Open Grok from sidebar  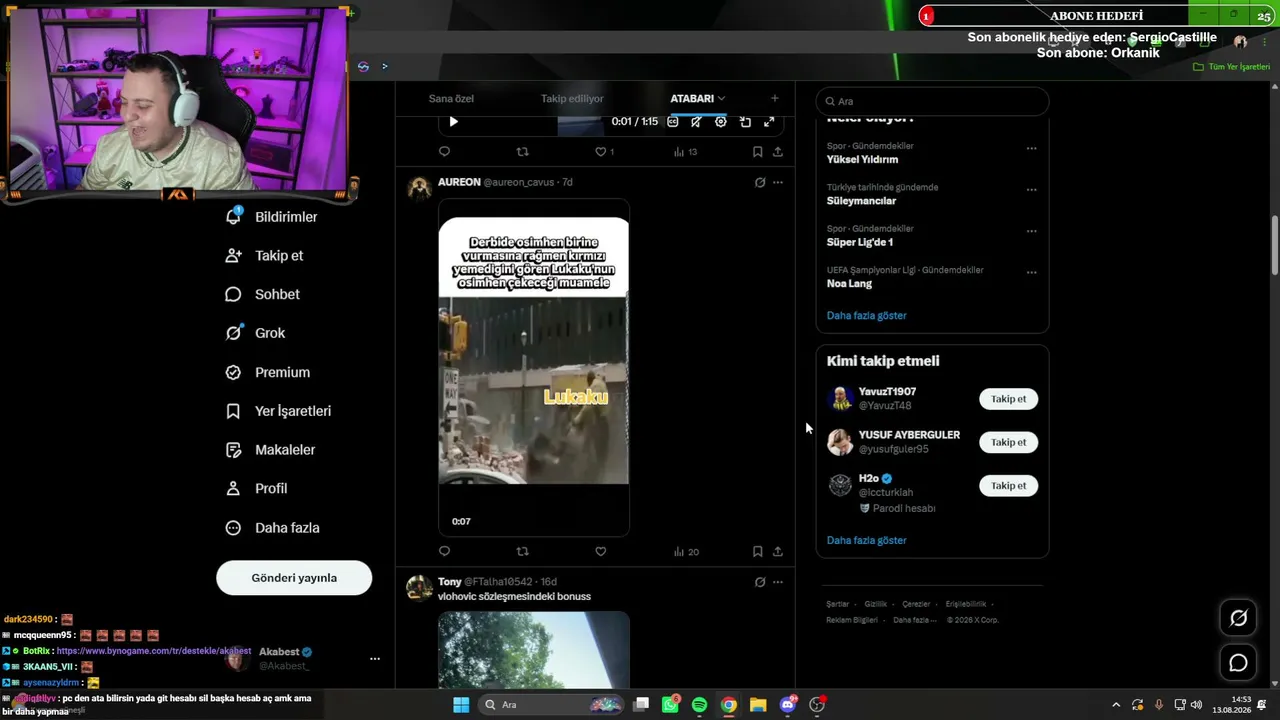pos(256,333)
